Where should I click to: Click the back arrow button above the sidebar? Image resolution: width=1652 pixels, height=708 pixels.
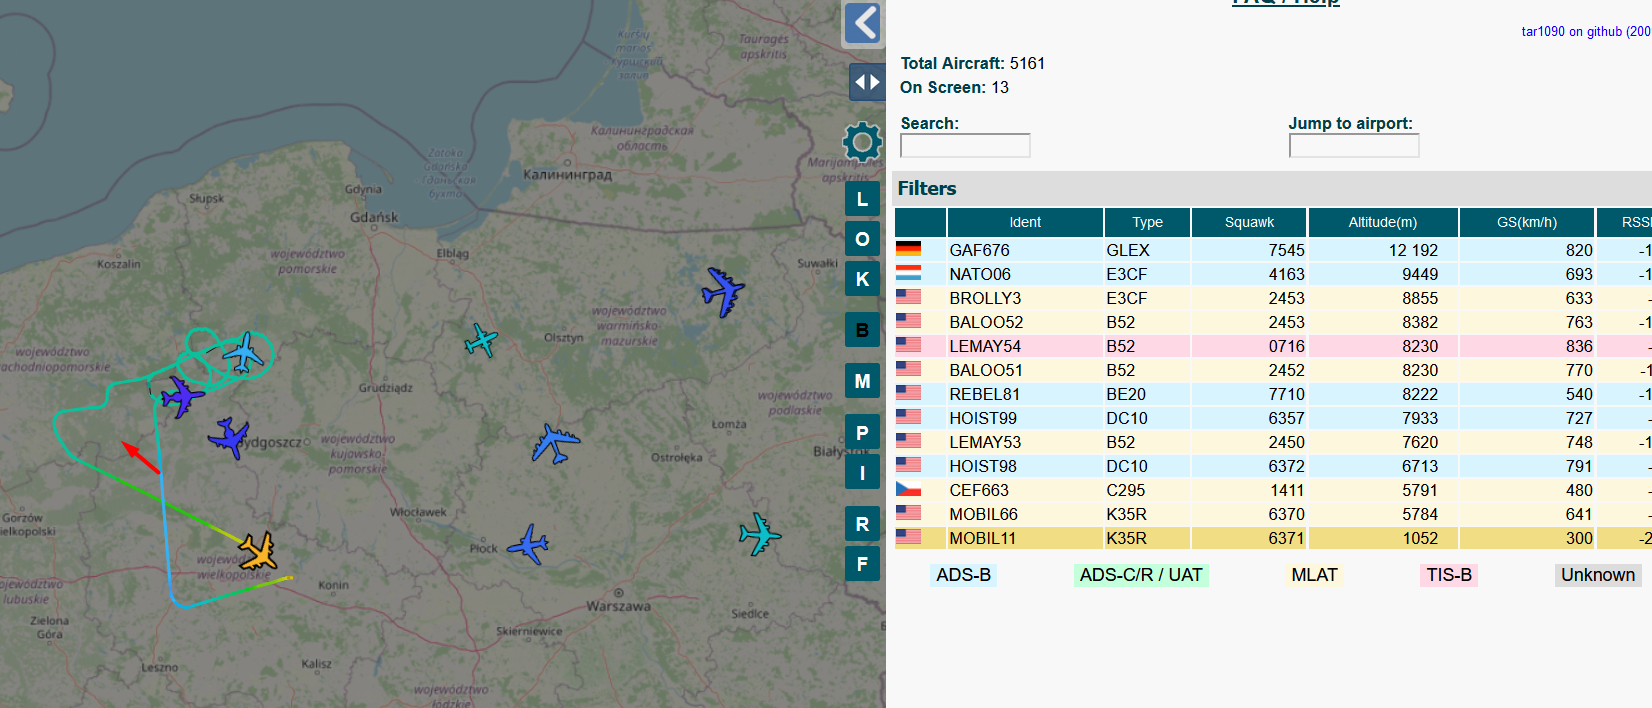(x=863, y=23)
